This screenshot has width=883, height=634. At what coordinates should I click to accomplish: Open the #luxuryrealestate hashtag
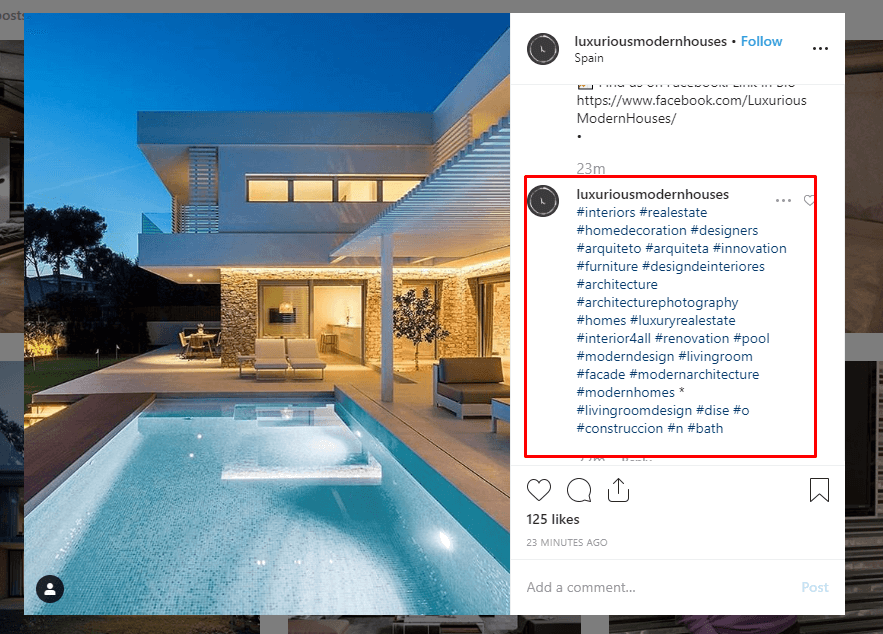pos(683,320)
